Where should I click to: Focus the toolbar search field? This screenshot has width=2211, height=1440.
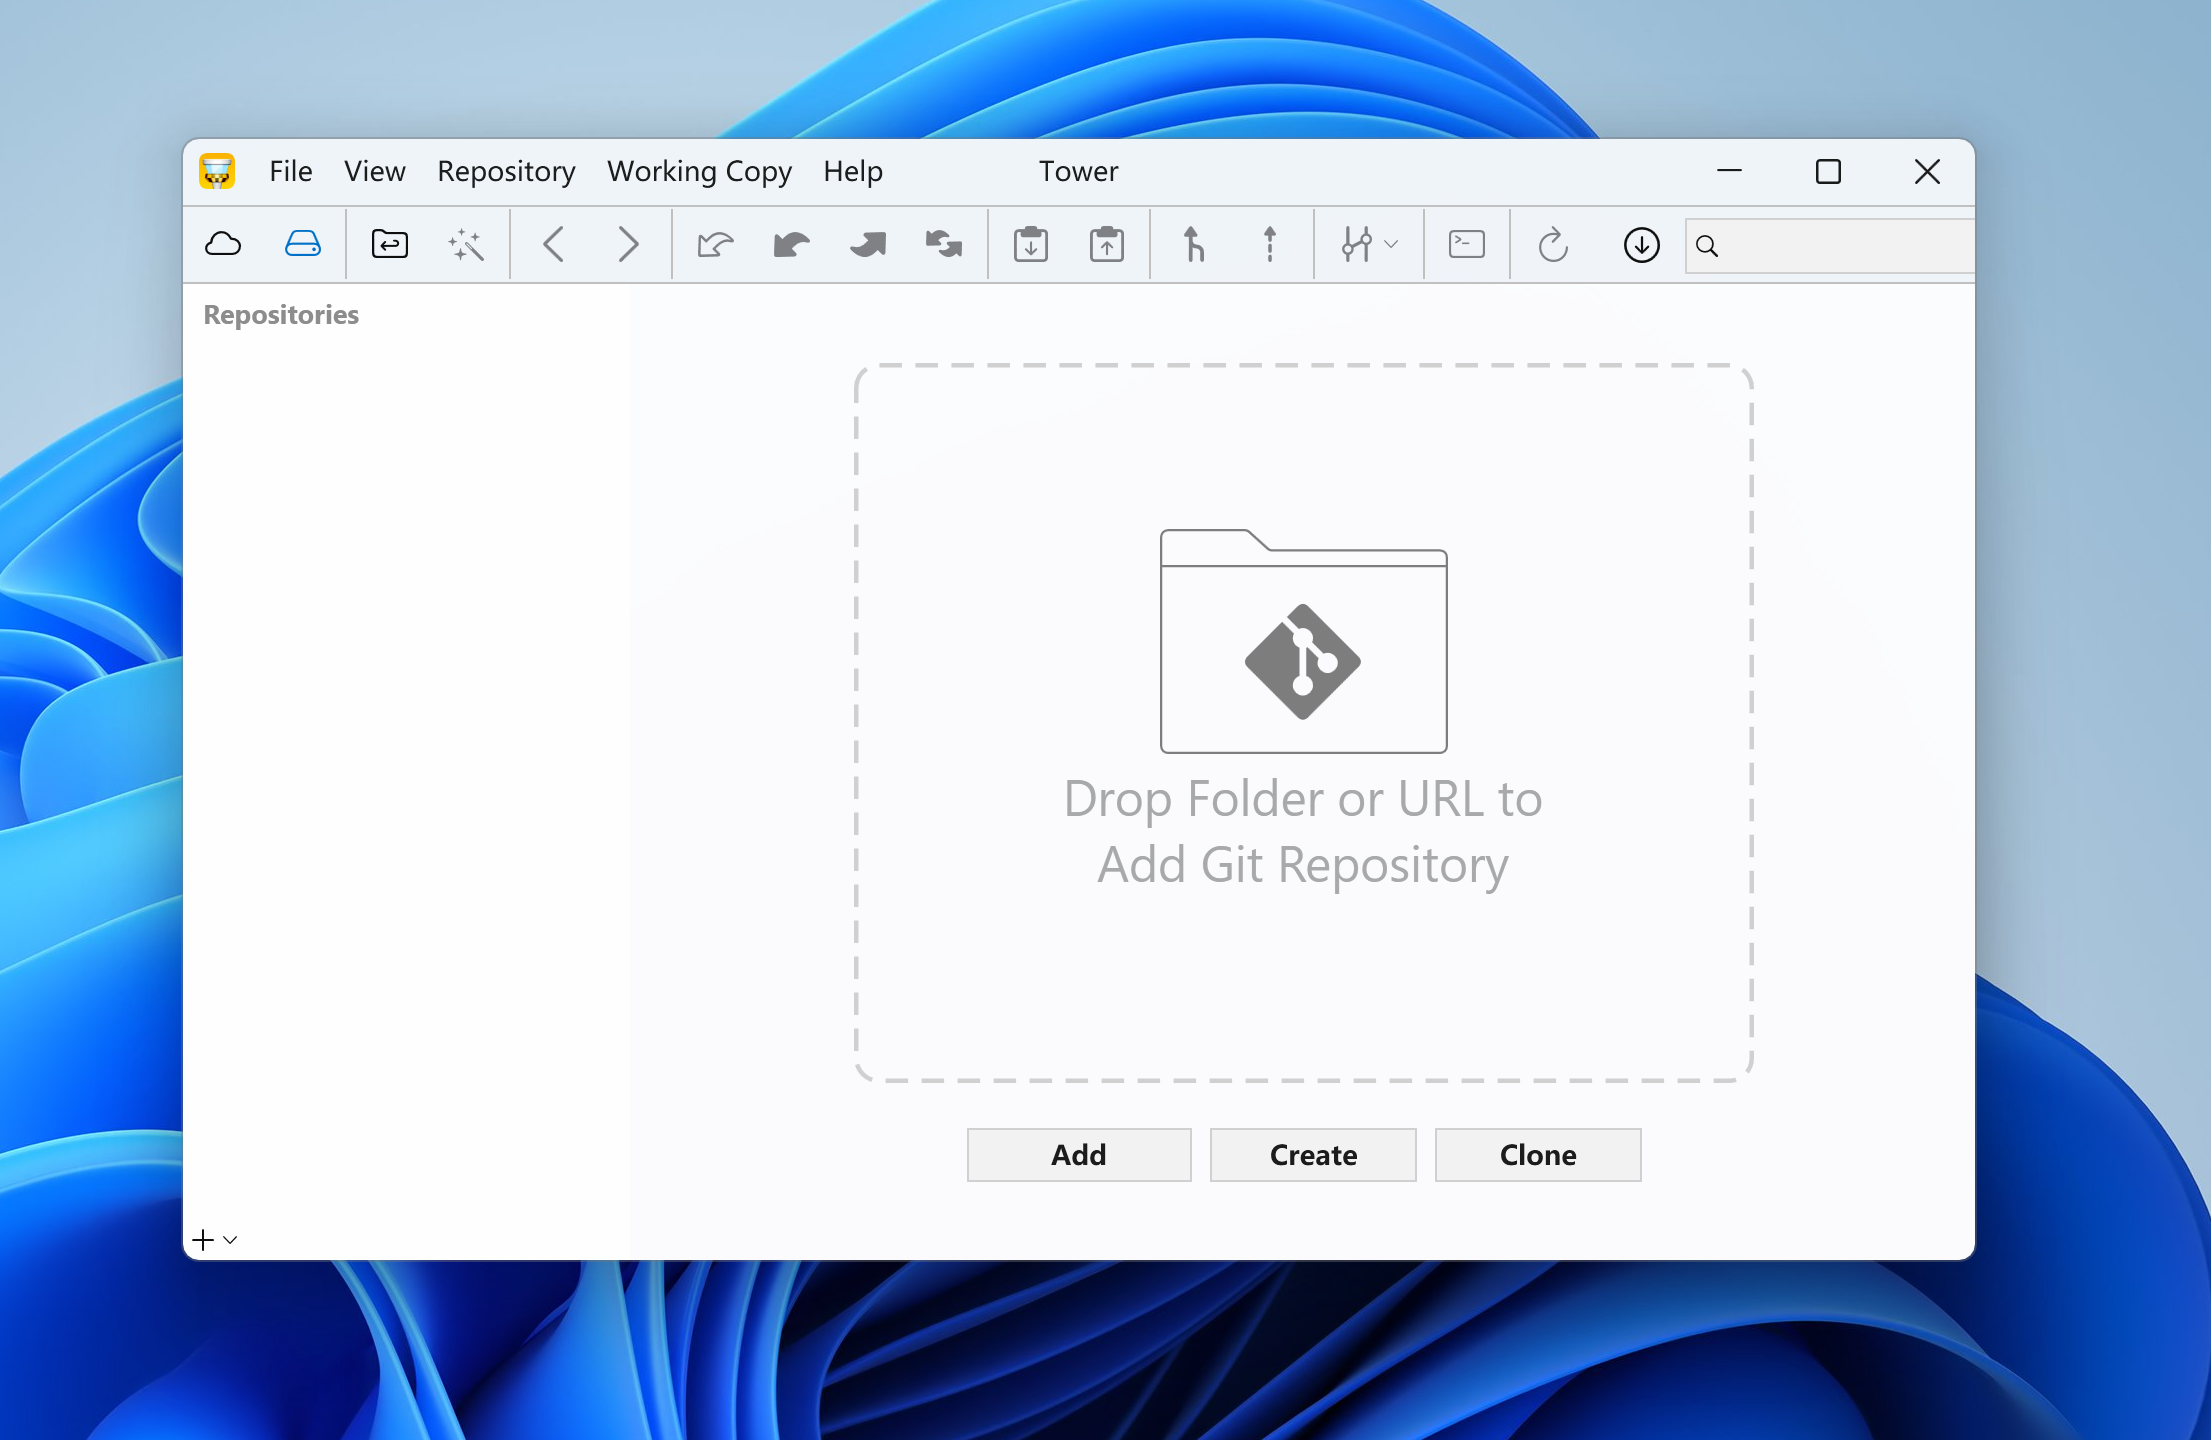[x=1829, y=245]
